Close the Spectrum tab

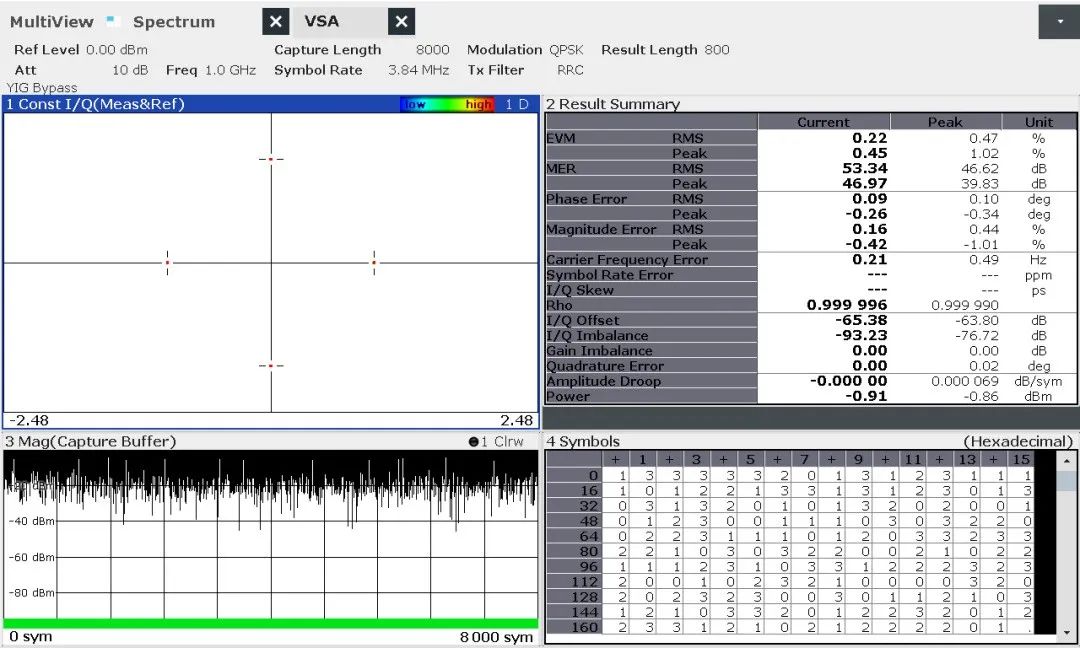click(276, 22)
